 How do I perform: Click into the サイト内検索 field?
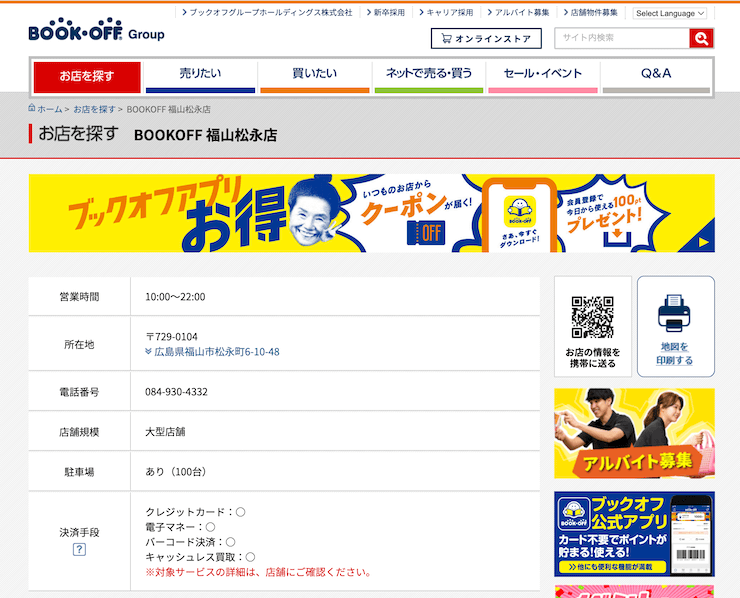[622, 38]
